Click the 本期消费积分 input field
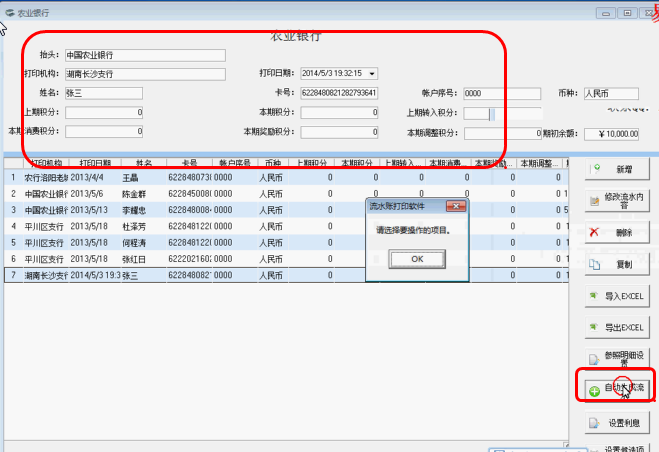Viewport: 659px width, 452px height. tap(104, 132)
